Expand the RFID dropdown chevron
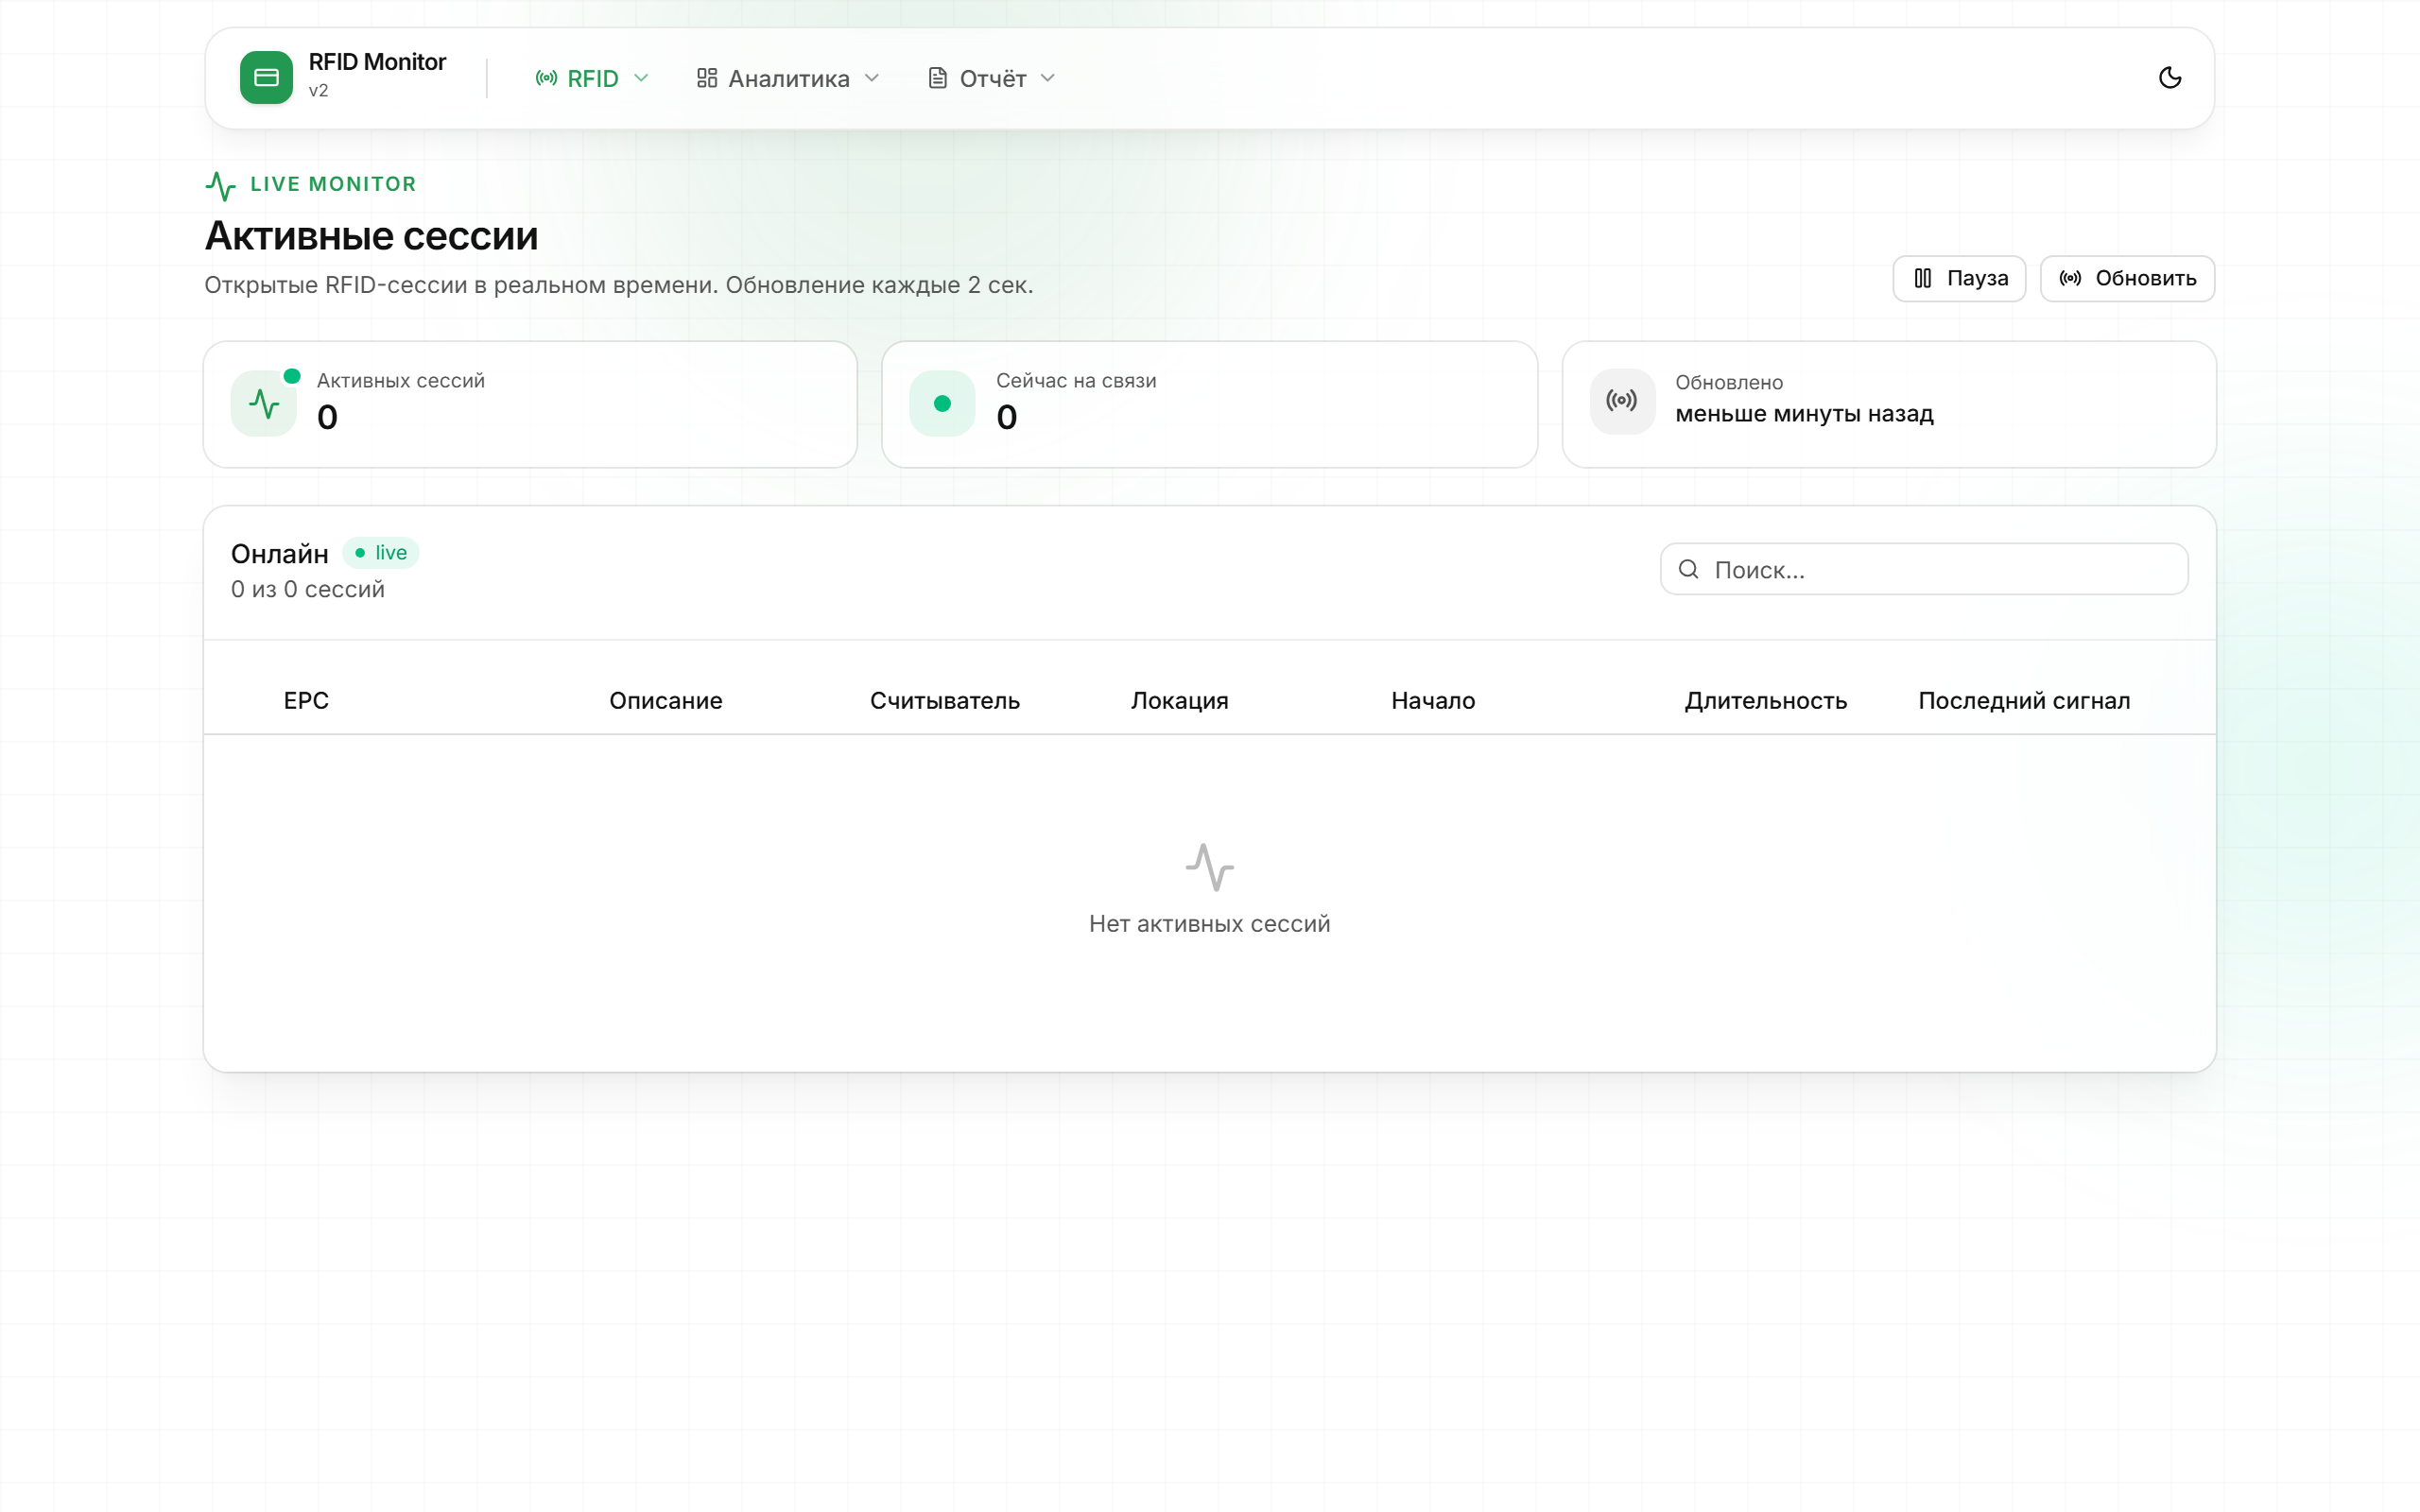 pos(641,78)
